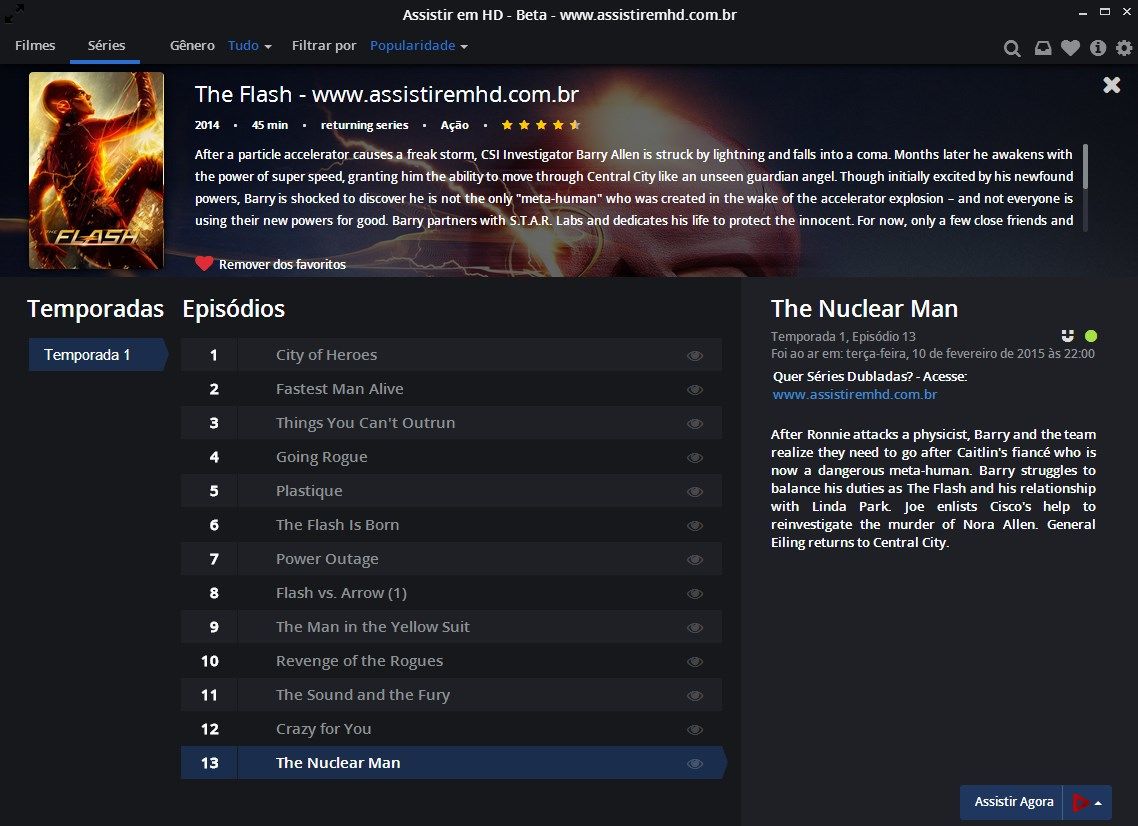This screenshot has width=1138, height=826.
Task: Click the green health indicator dot
Action: (1091, 335)
